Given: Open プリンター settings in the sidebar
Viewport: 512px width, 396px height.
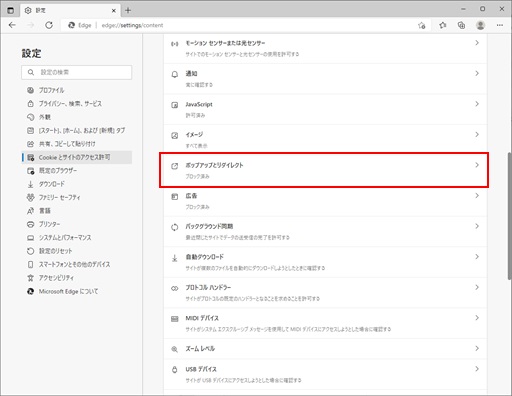Looking at the screenshot, I should click(x=77, y=224).
